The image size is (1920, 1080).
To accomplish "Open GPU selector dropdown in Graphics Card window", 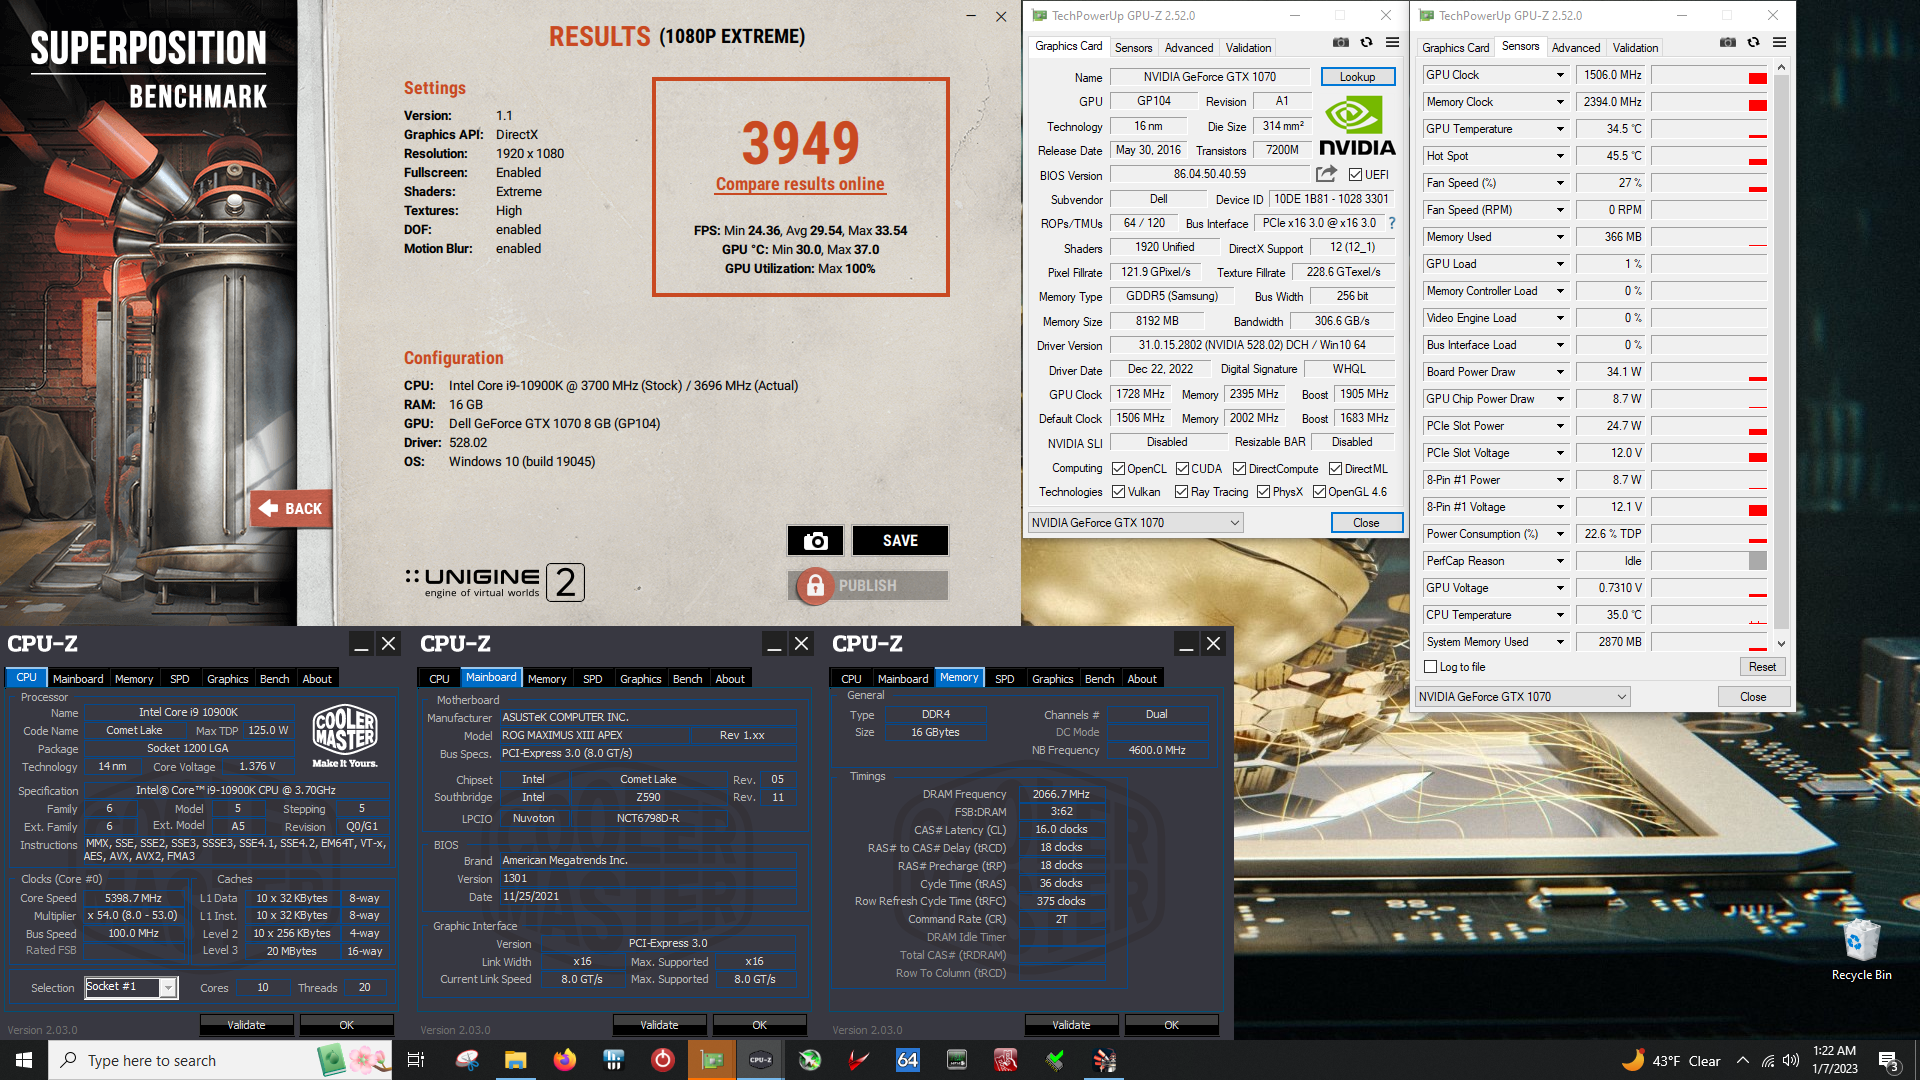I will tap(1135, 522).
